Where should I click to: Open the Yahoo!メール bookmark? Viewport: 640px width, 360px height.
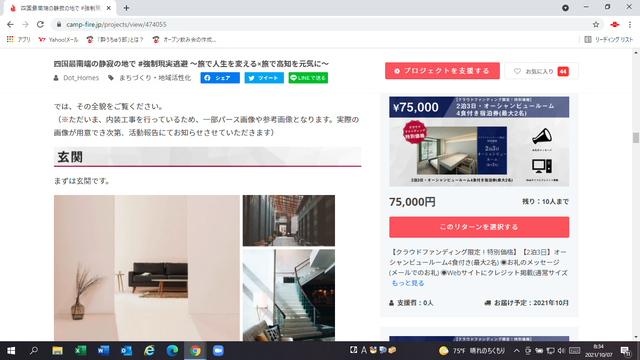pyautogui.click(x=58, y=40)
